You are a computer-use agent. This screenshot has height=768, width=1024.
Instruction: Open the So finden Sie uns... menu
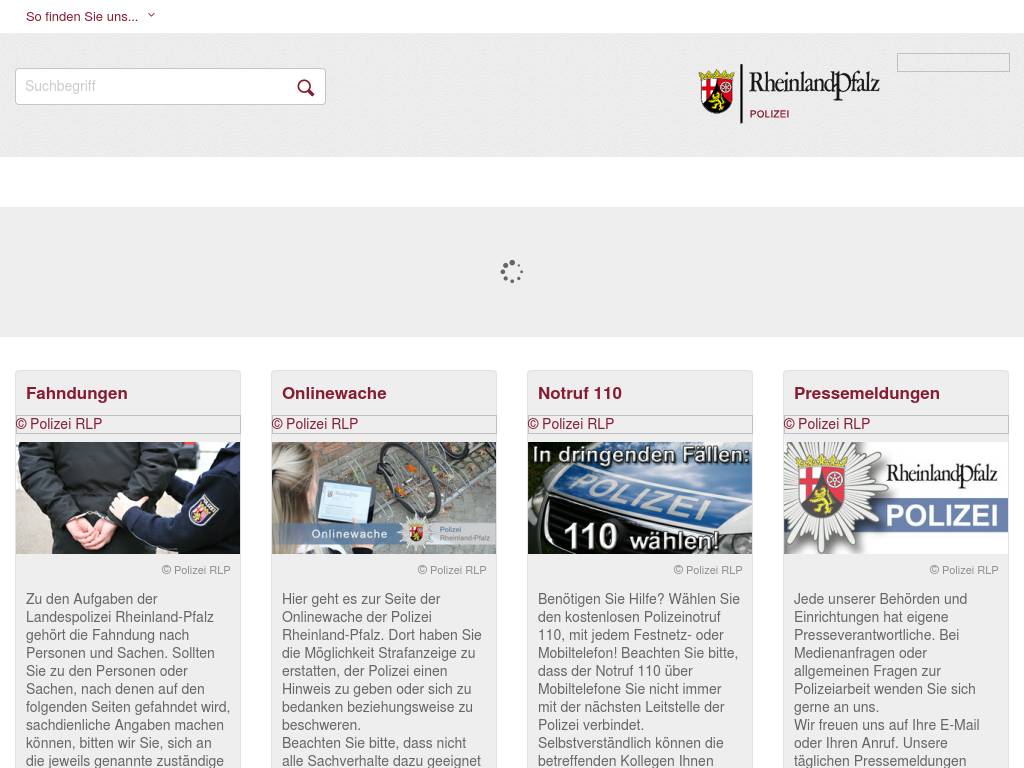coord(82,16)
